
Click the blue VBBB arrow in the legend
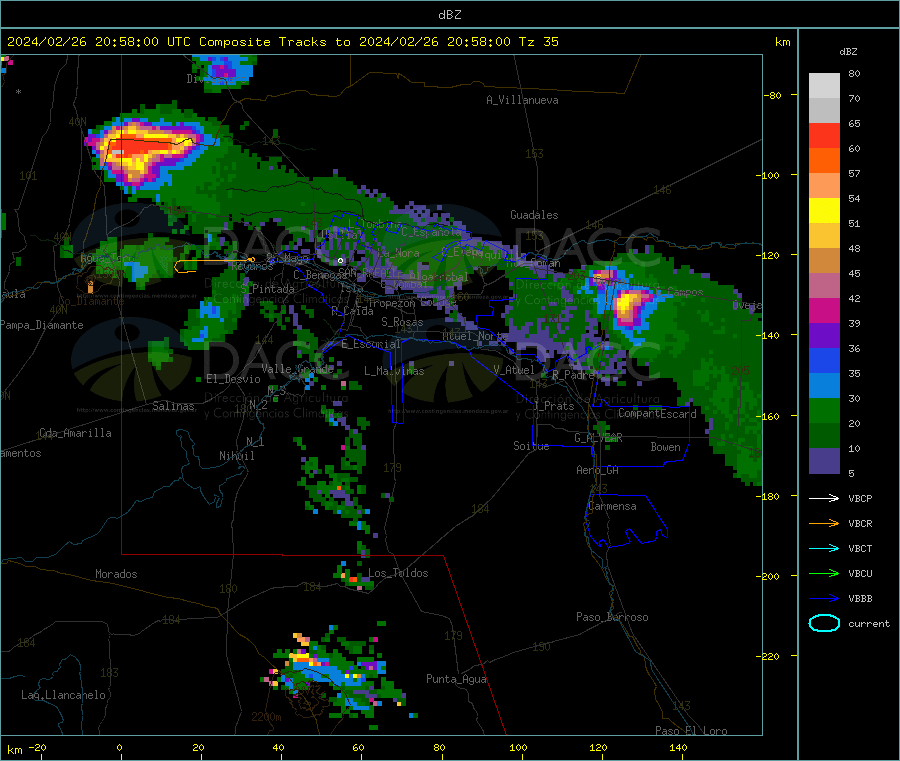coord(824,599)
